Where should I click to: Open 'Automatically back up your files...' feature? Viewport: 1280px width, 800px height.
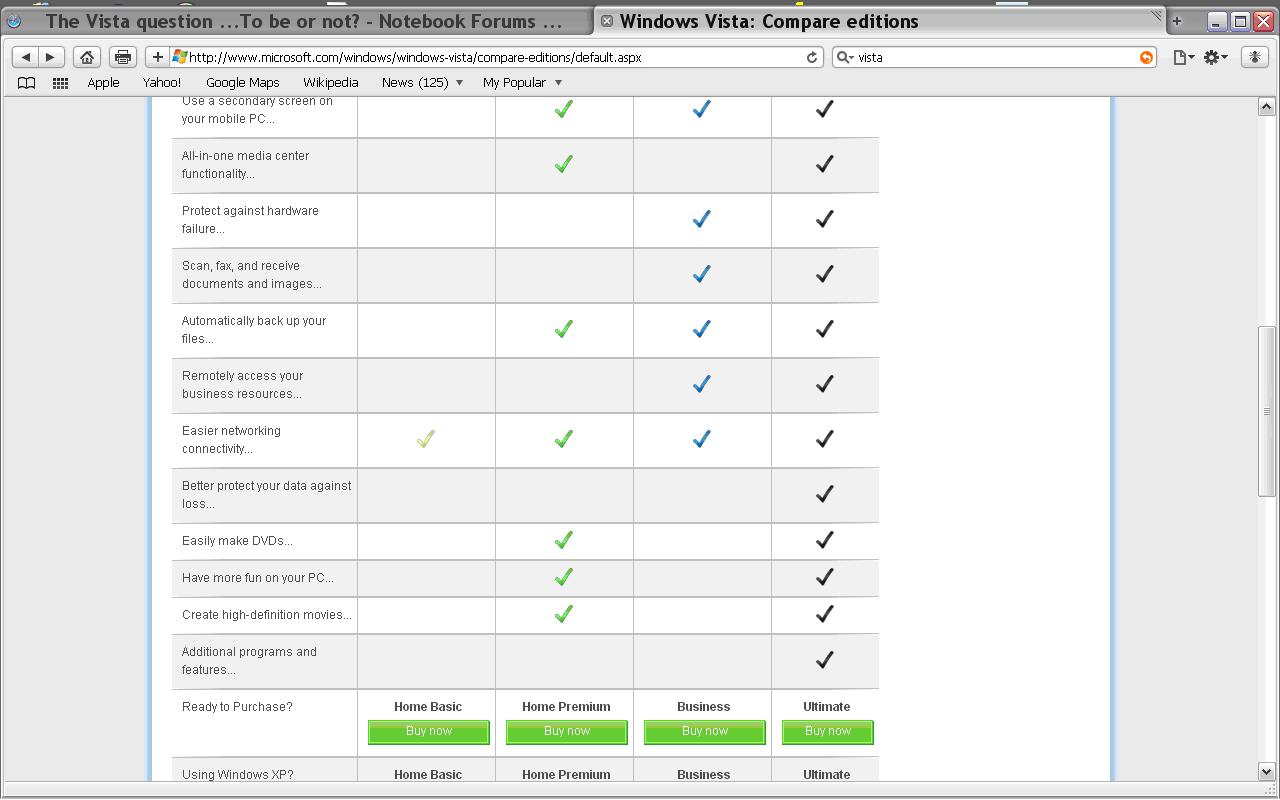click(254, 330)
